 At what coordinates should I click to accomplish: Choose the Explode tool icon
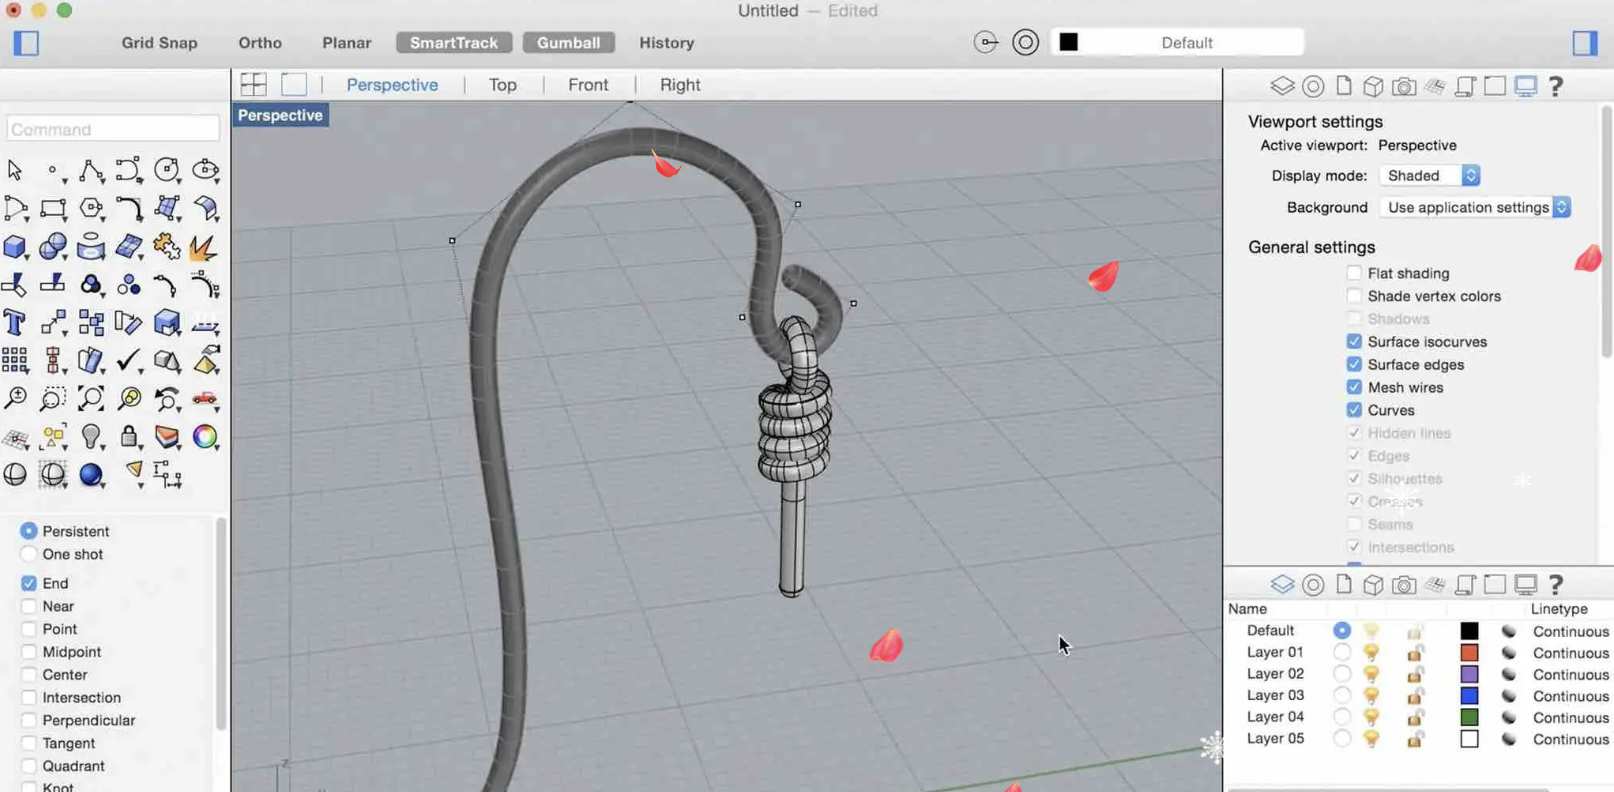204,247
